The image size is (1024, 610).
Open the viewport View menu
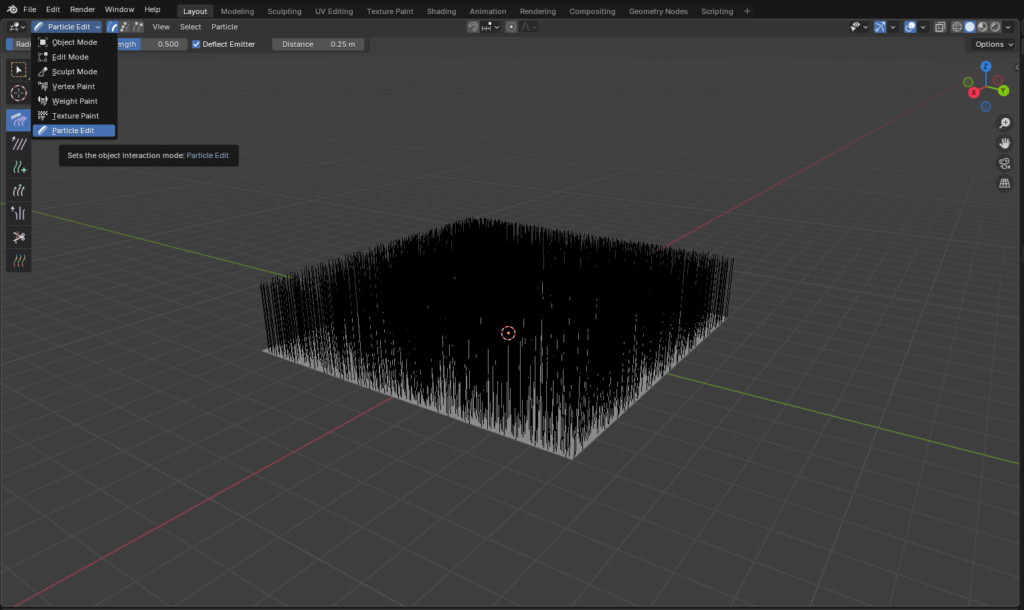point(161,27)
